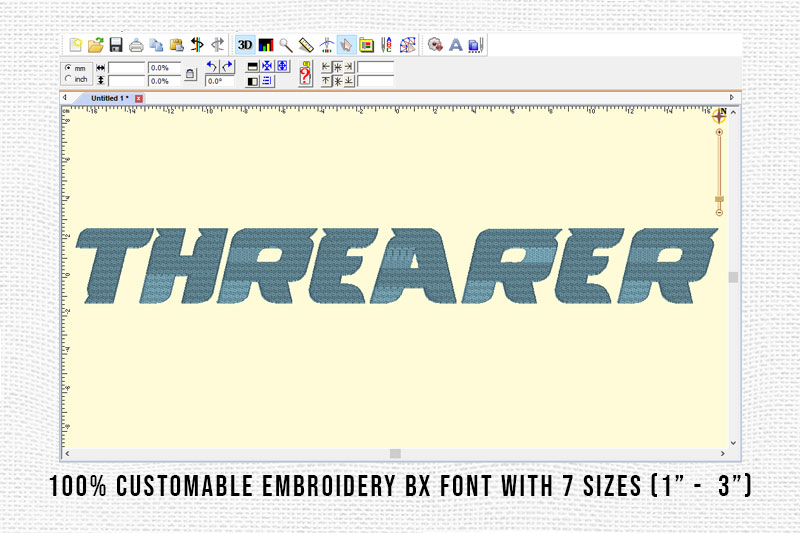800x533 pixels.
Task: Align objects to the left edge
Action: (326, 67)
